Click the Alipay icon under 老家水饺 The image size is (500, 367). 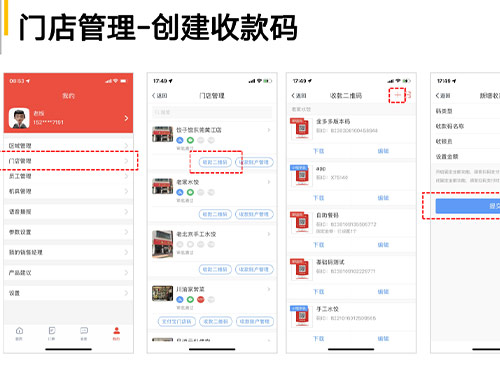click(180, 192)
